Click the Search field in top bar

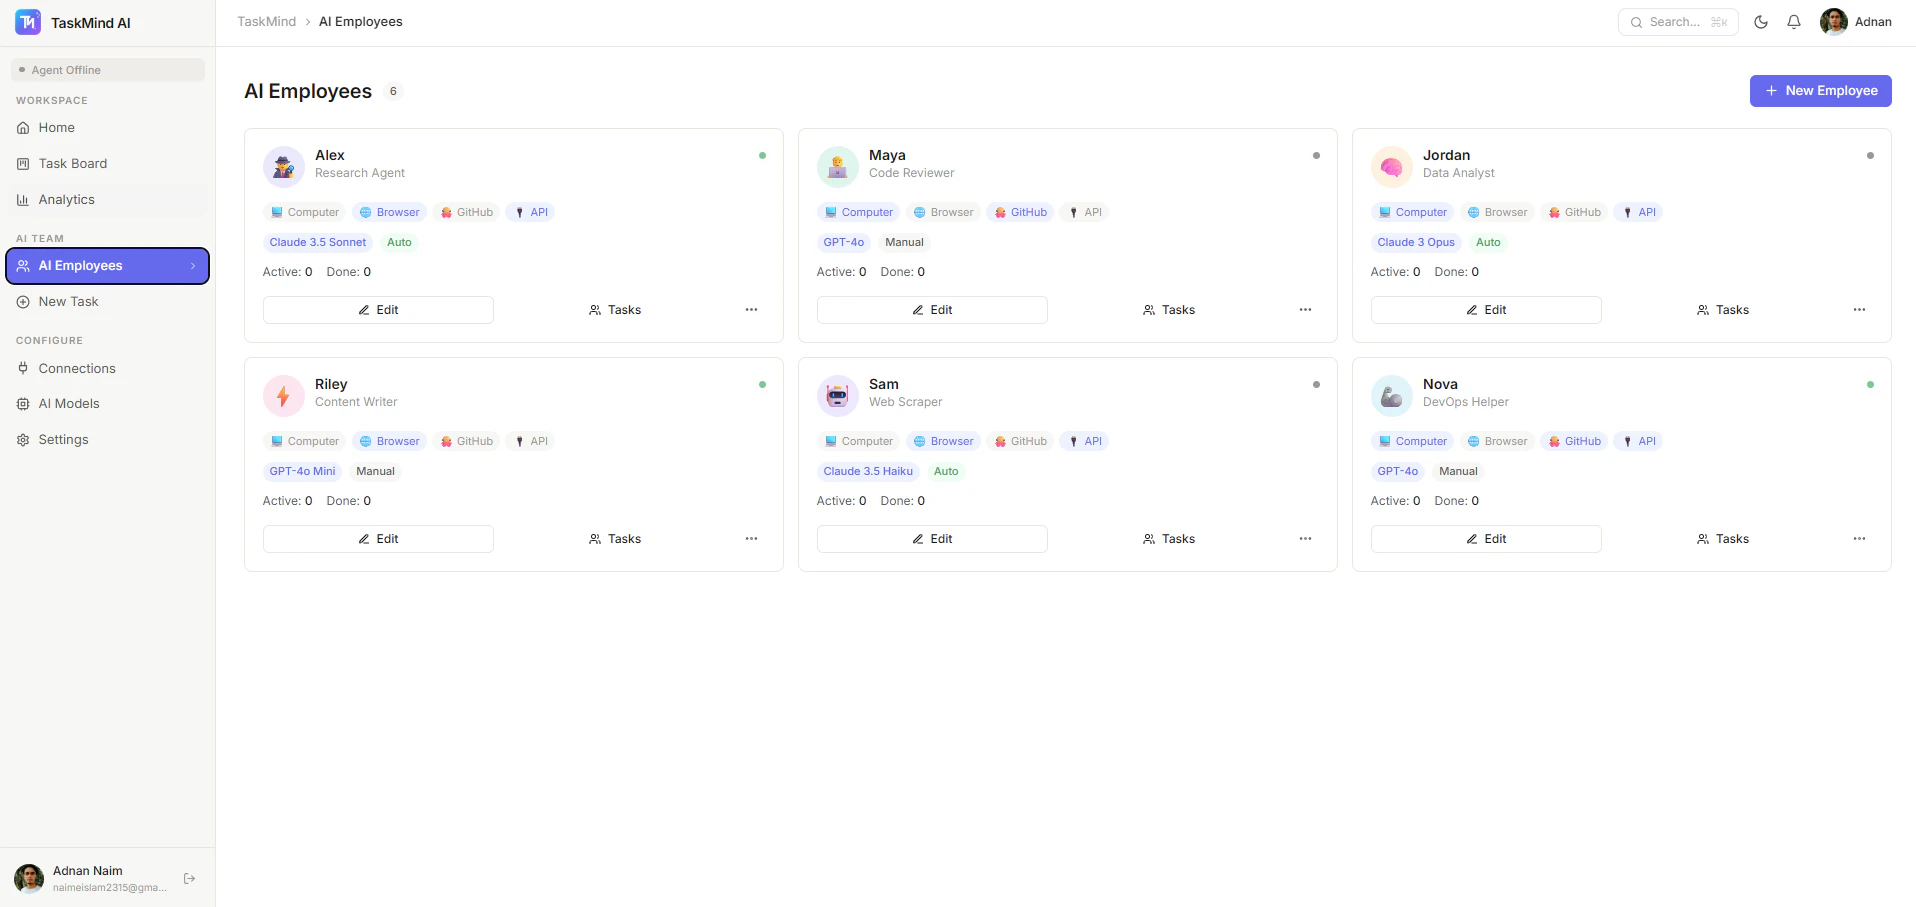click(x=1678, y=22)
